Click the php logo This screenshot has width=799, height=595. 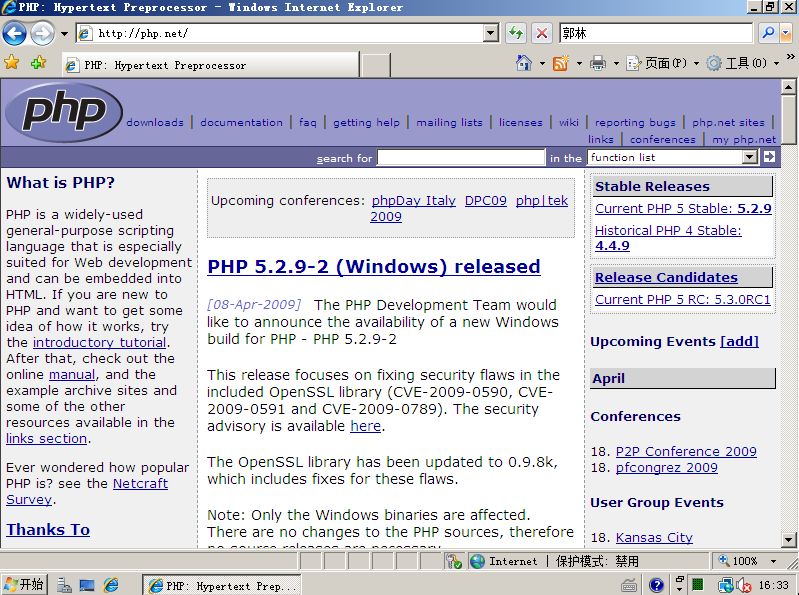[x=64, y=112]
